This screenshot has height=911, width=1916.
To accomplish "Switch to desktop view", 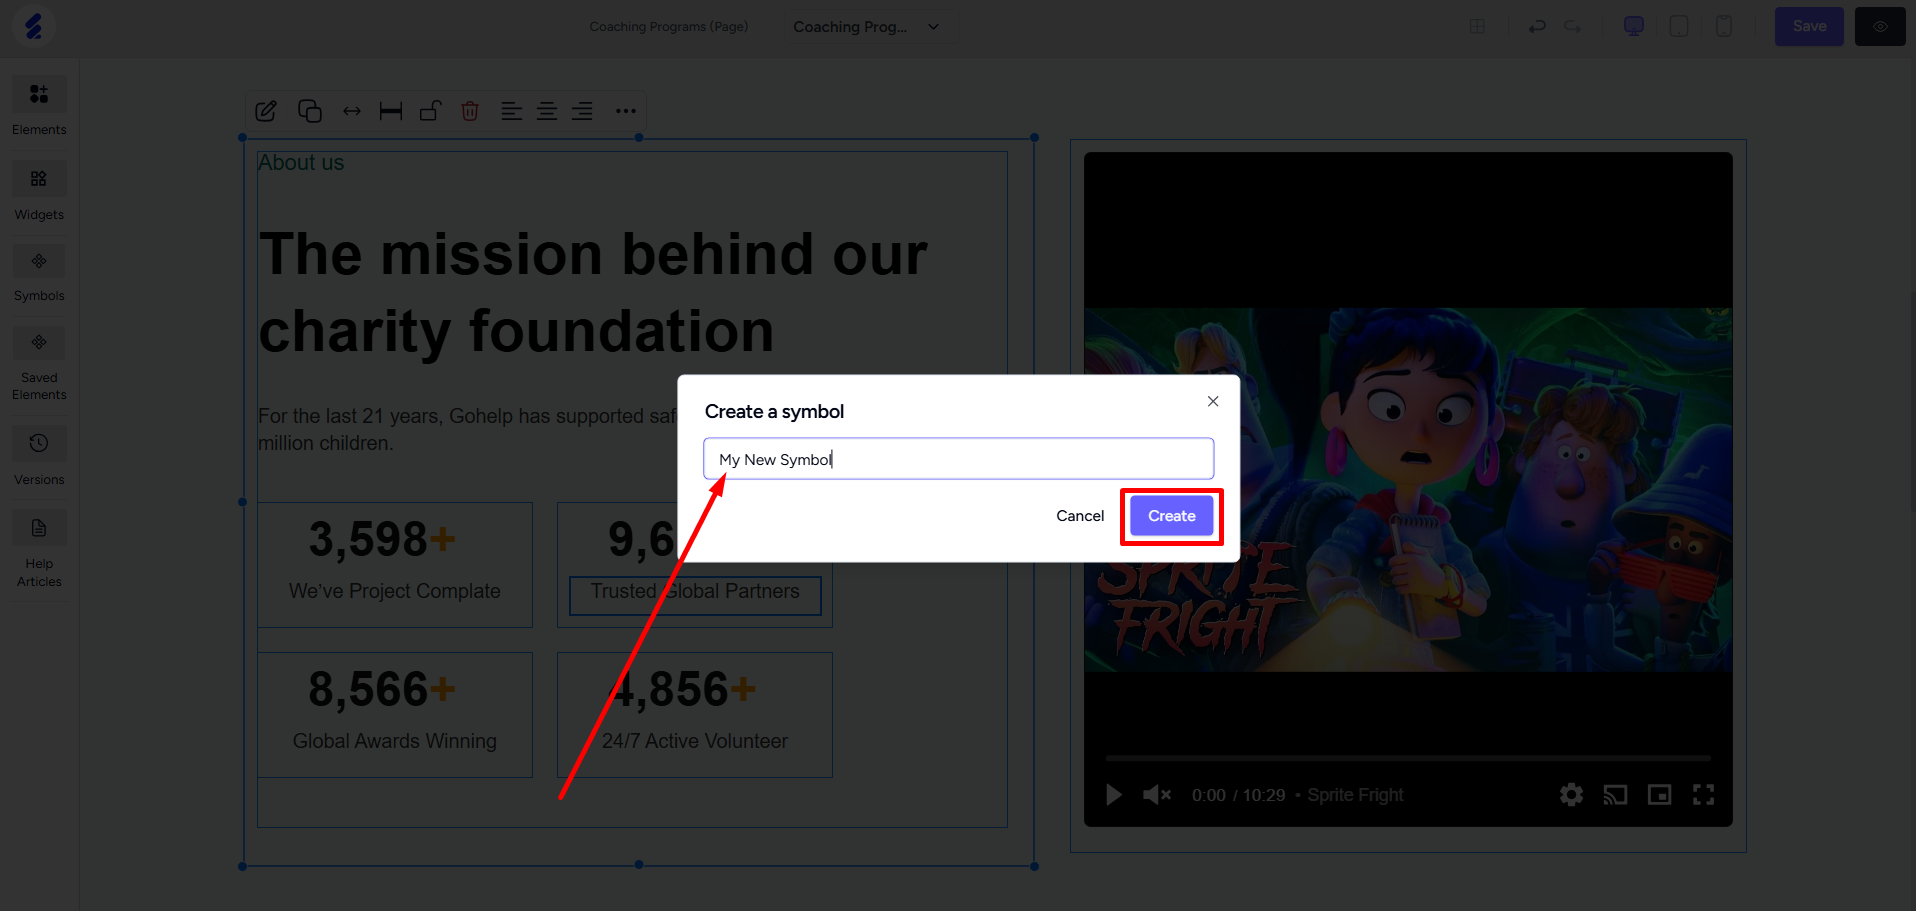I will pyautogui.click(x=1634, y=26).
